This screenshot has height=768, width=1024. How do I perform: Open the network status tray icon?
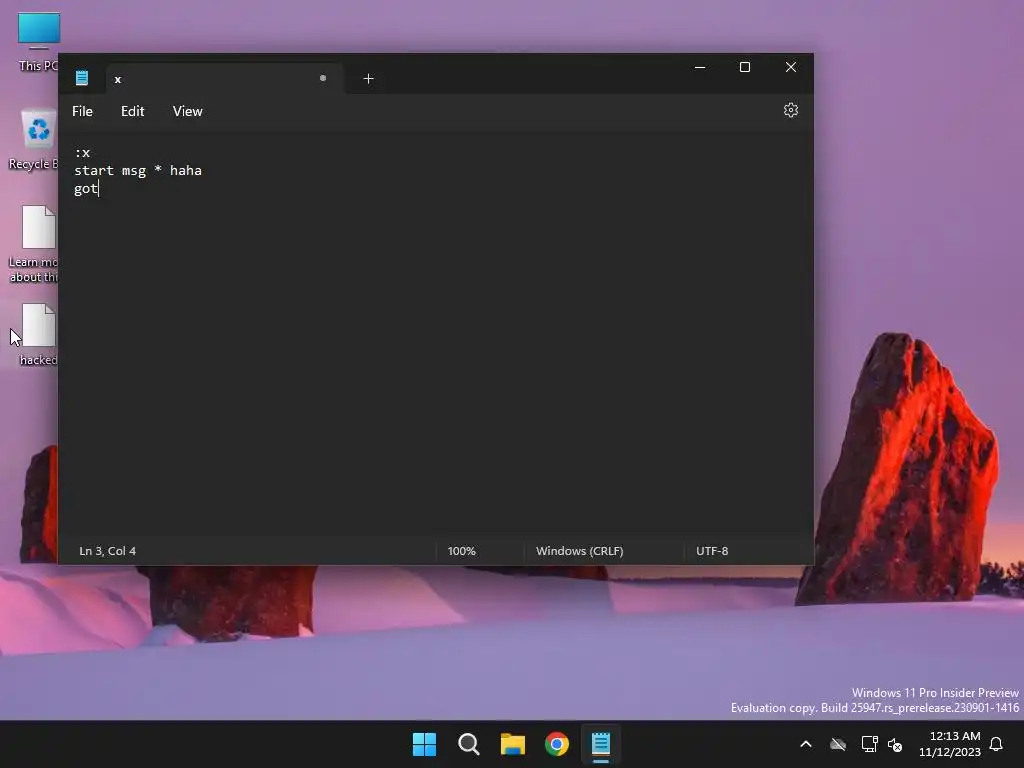click(x=869, y=744)
